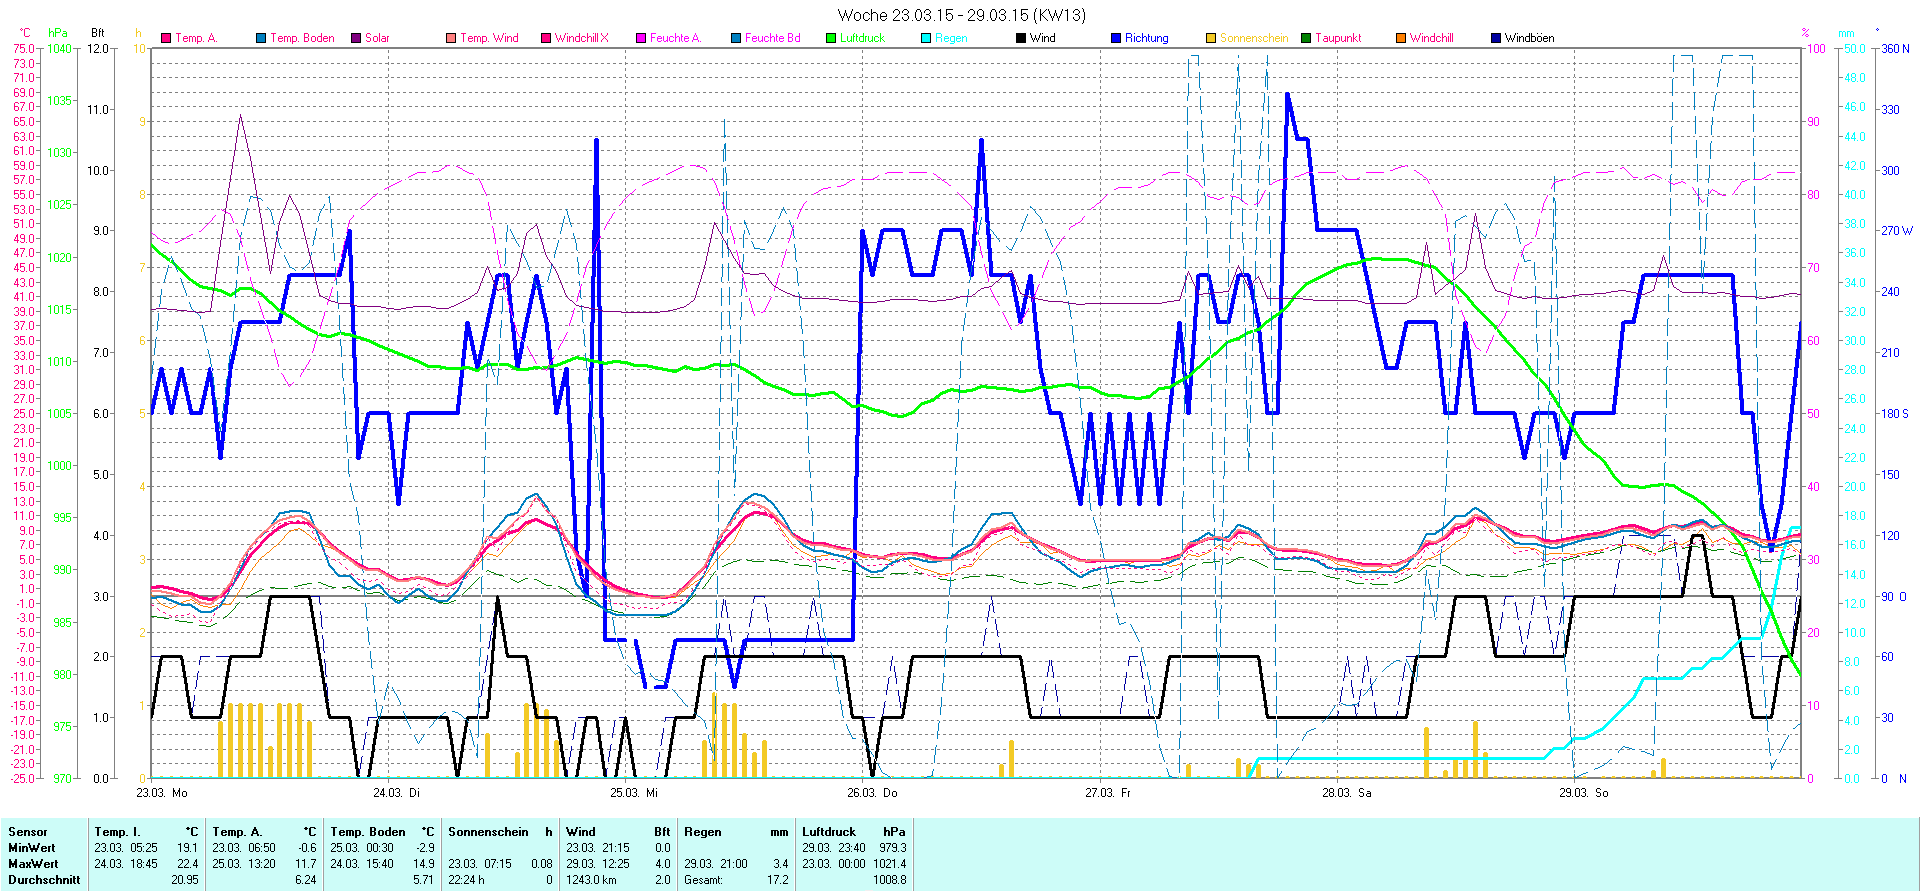Select the Feuchte Bd legend entry
This screenshot has width=1920, height=891.
772,38
